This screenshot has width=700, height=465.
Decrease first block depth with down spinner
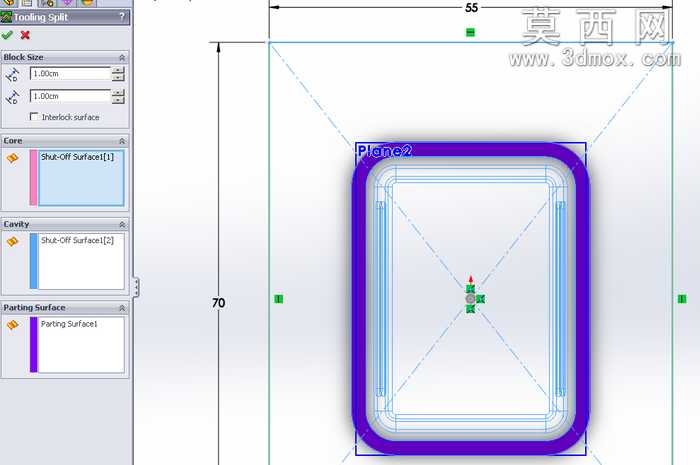pos(118,77)
